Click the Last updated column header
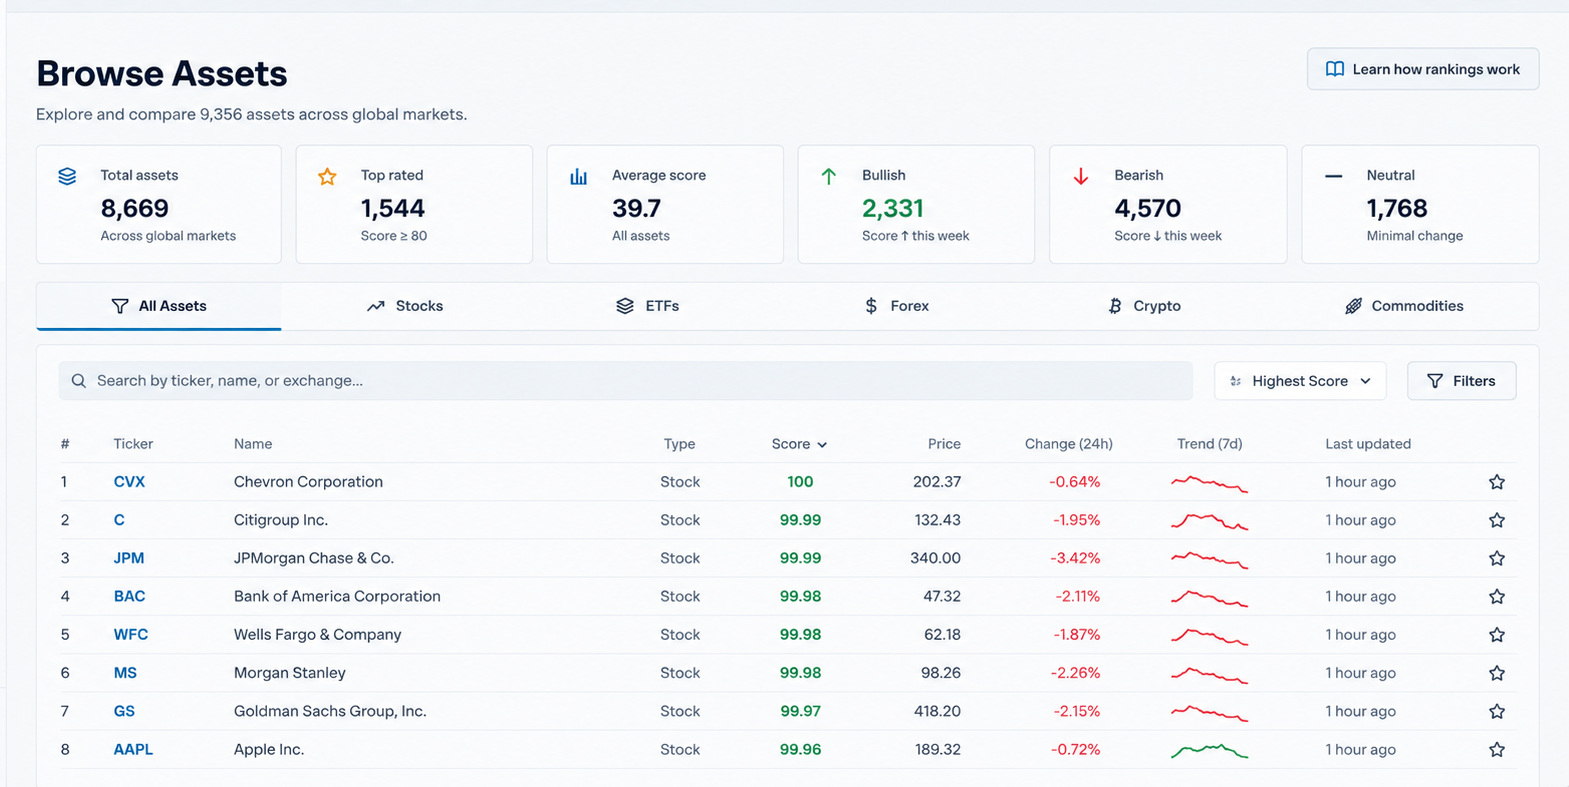 pos(1368,444)
